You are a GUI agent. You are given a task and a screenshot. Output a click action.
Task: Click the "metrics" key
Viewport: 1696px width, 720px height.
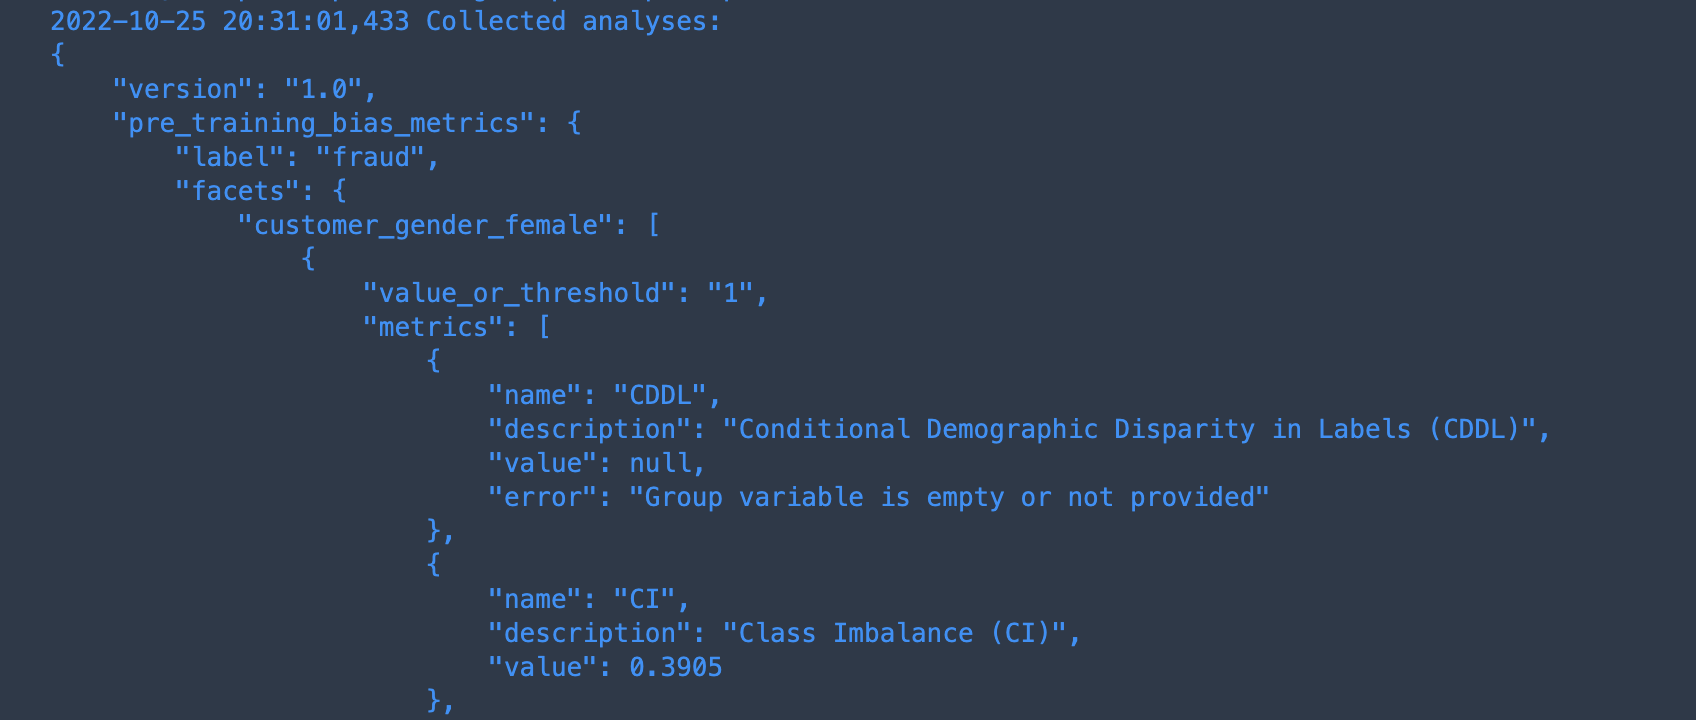[x=433, y=327]
